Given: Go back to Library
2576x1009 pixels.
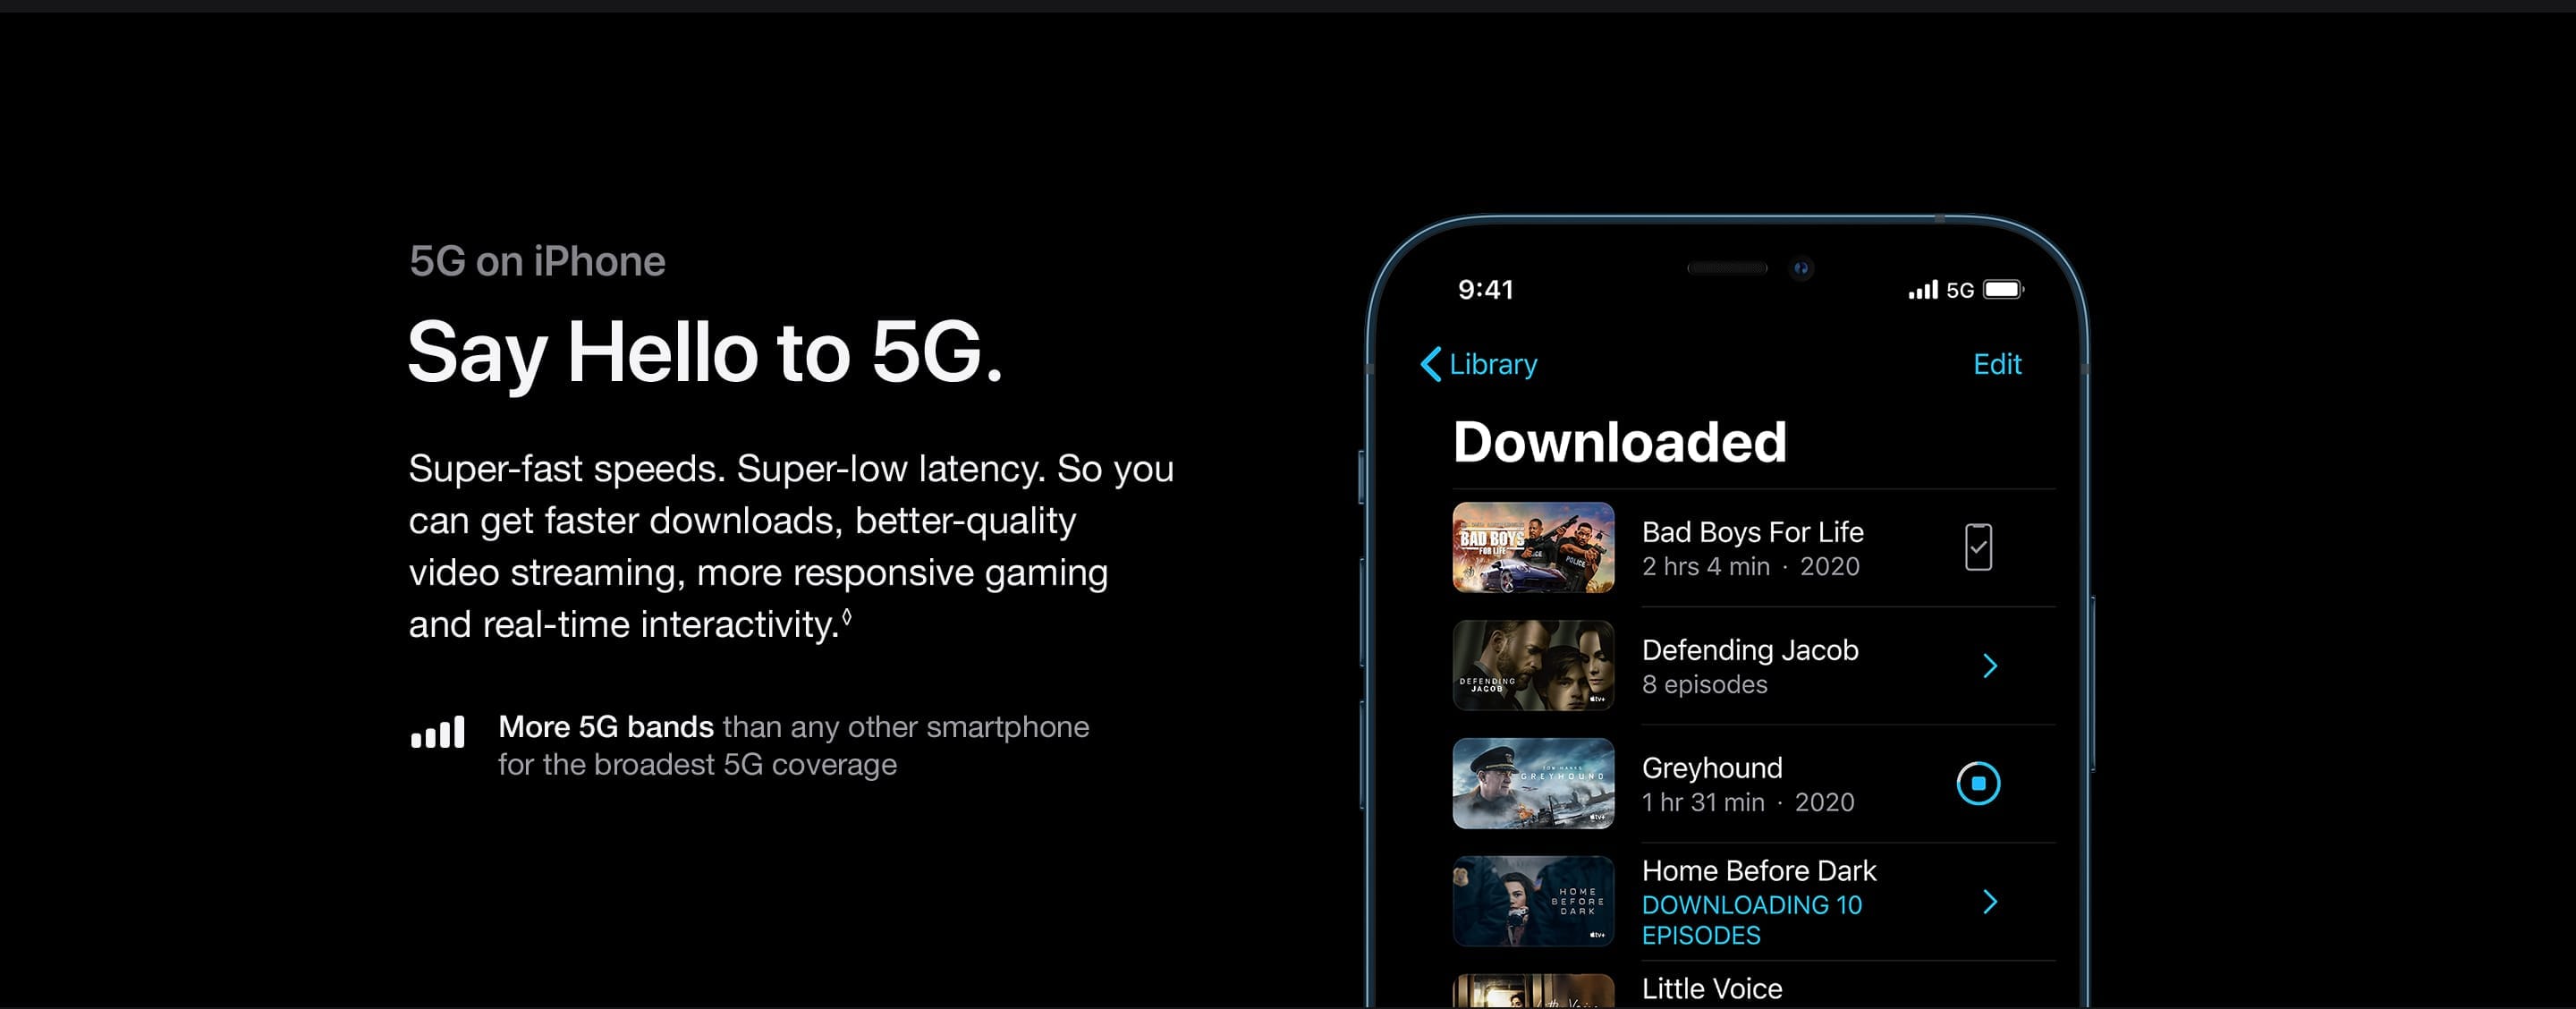Looking at the screenshot, I should pos(1479,364).
